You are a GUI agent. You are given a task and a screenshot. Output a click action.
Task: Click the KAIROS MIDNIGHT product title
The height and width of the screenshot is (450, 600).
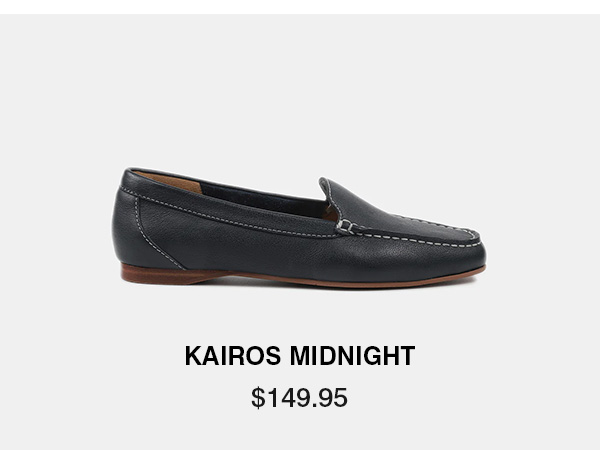click(x=300, y=356)
